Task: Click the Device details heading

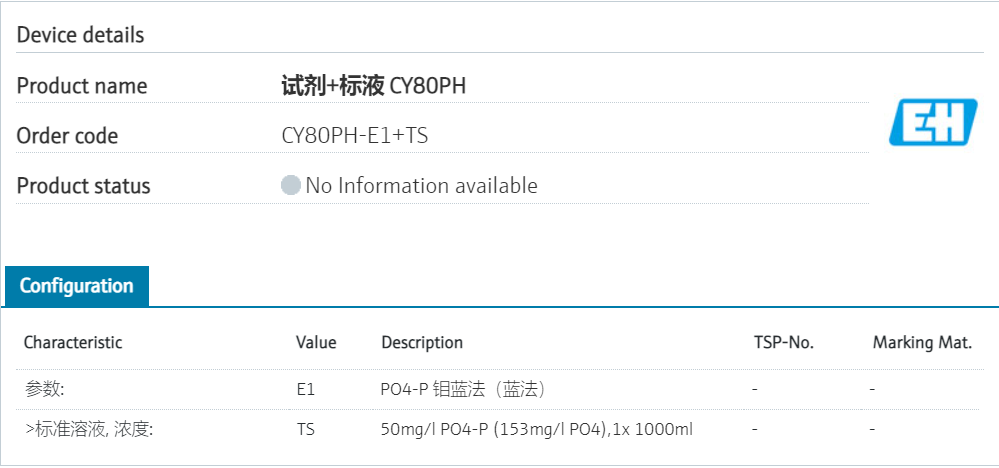Action: (x=81, y=35)
